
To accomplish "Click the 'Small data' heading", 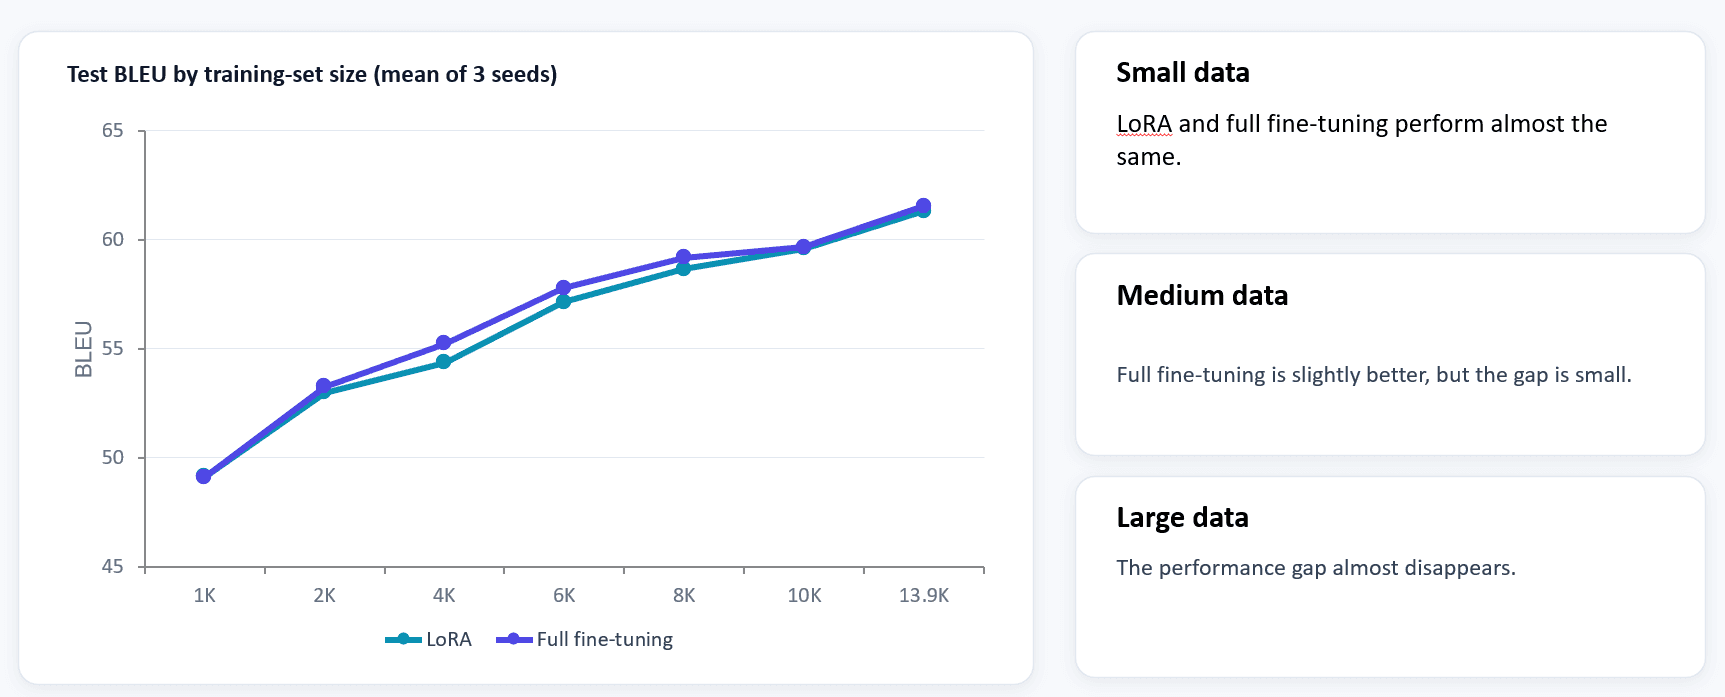I will pyautogui.click(x=1183, y=73).
